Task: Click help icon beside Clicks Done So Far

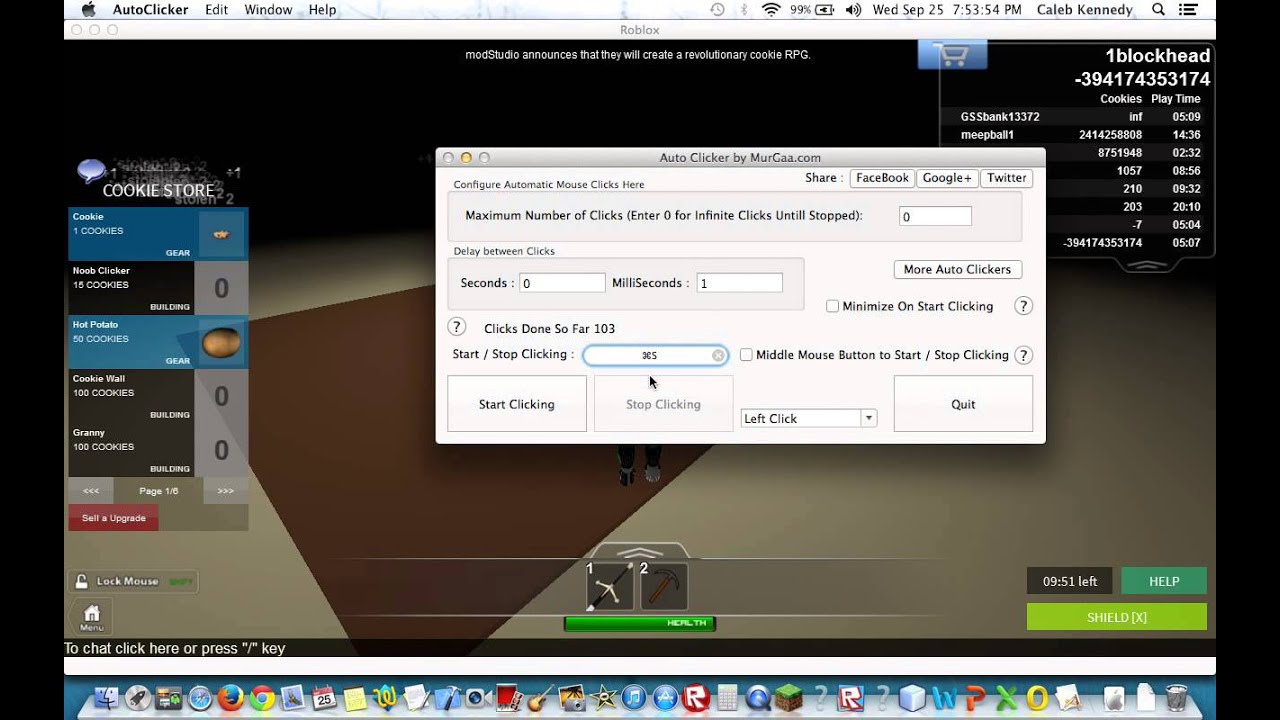Action: pyautogui.click(x=457, y=327)
